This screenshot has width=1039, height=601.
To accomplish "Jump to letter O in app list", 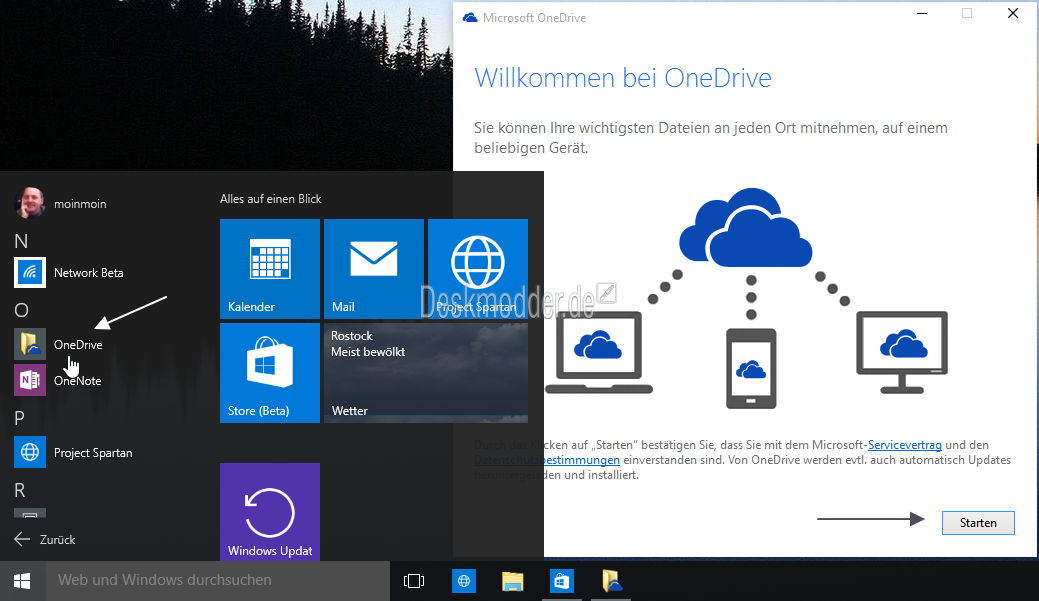I will (21, 310).
